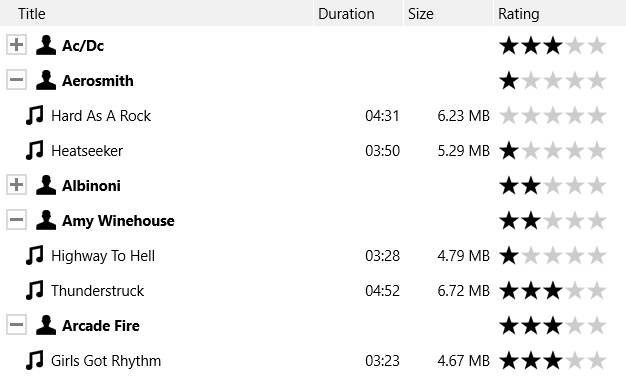Click the Ac/Dc artist person icon
Image resolution: width=626 pixels, height=386 pixels.
pyautogui.click(x=46, y=45)
